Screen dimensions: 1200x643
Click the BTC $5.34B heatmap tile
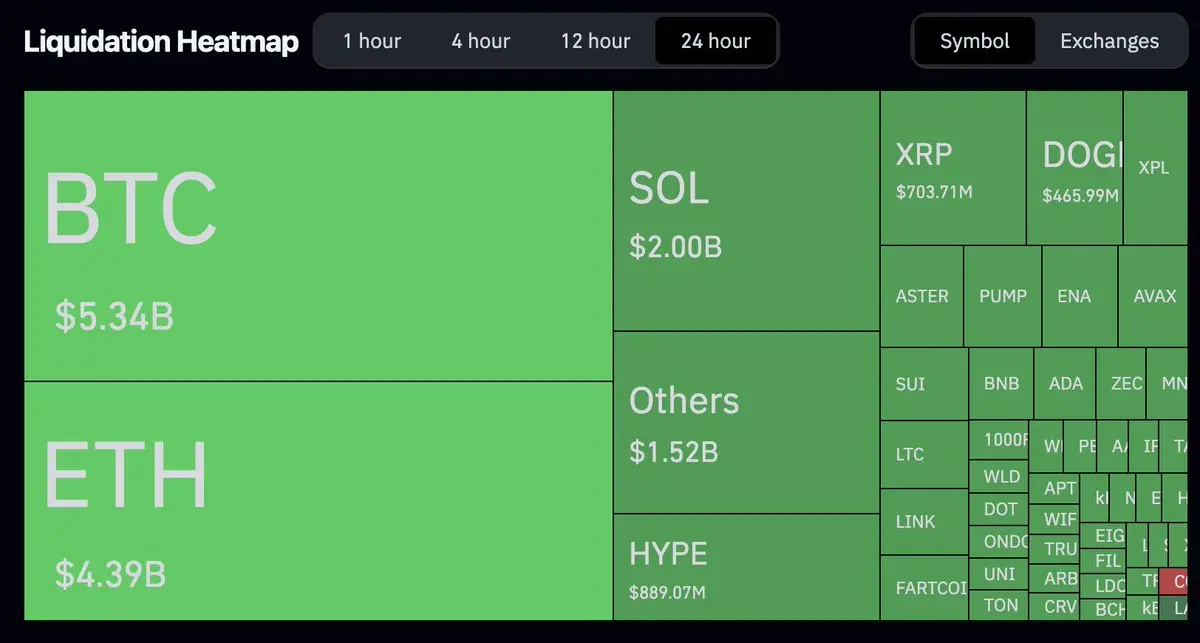point(318,236)
